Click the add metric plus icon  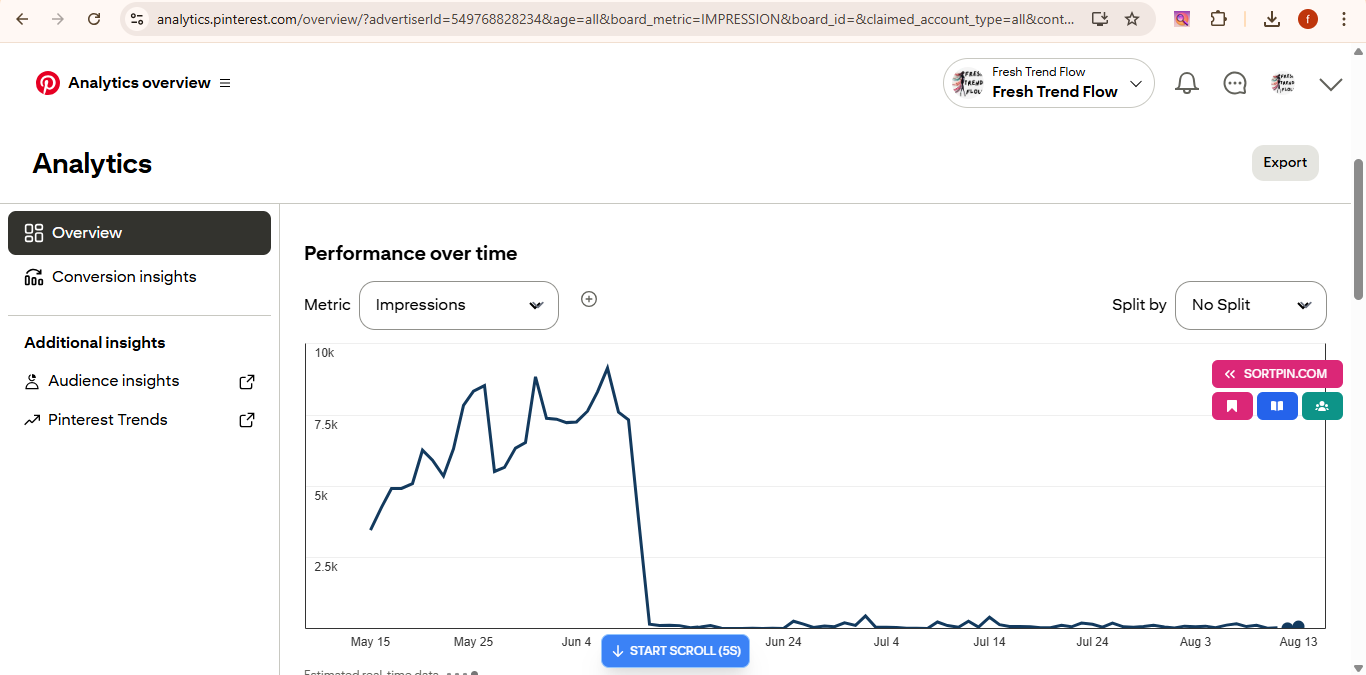point(589,299)
